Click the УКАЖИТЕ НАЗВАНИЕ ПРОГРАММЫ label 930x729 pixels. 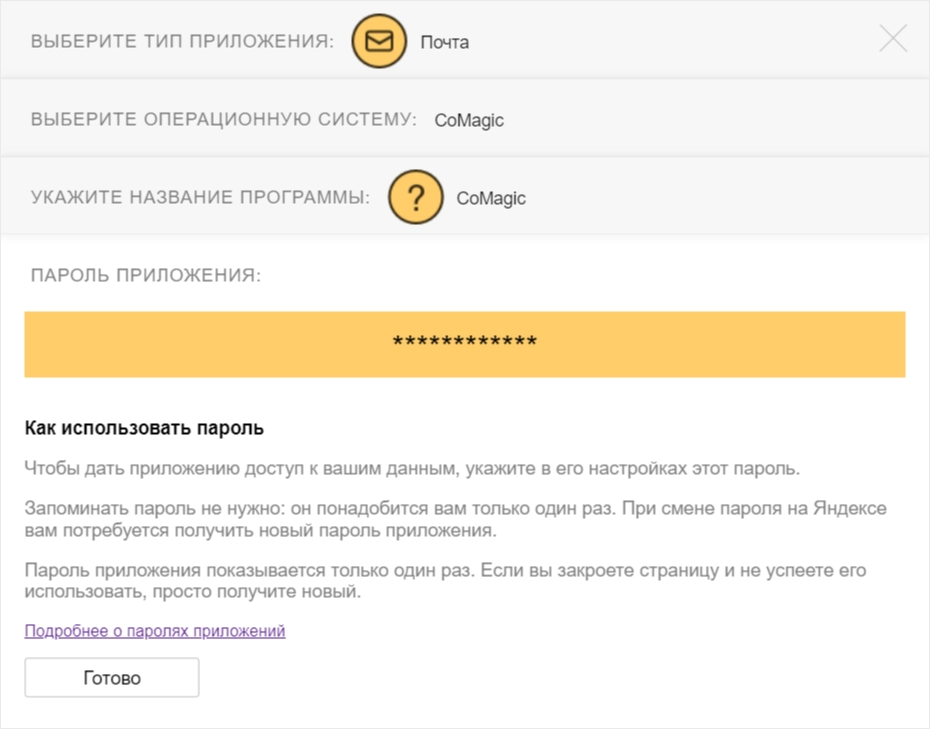(200, 197)
